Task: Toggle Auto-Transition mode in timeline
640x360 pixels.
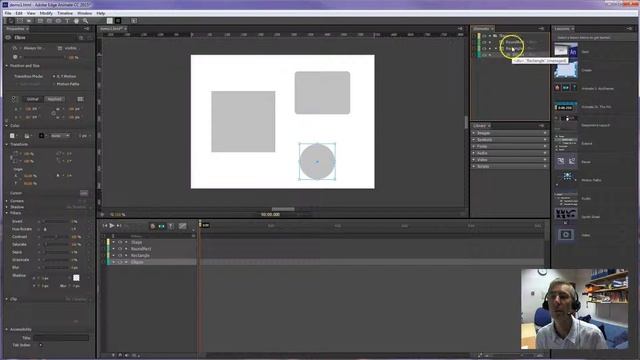Action: 162,226
